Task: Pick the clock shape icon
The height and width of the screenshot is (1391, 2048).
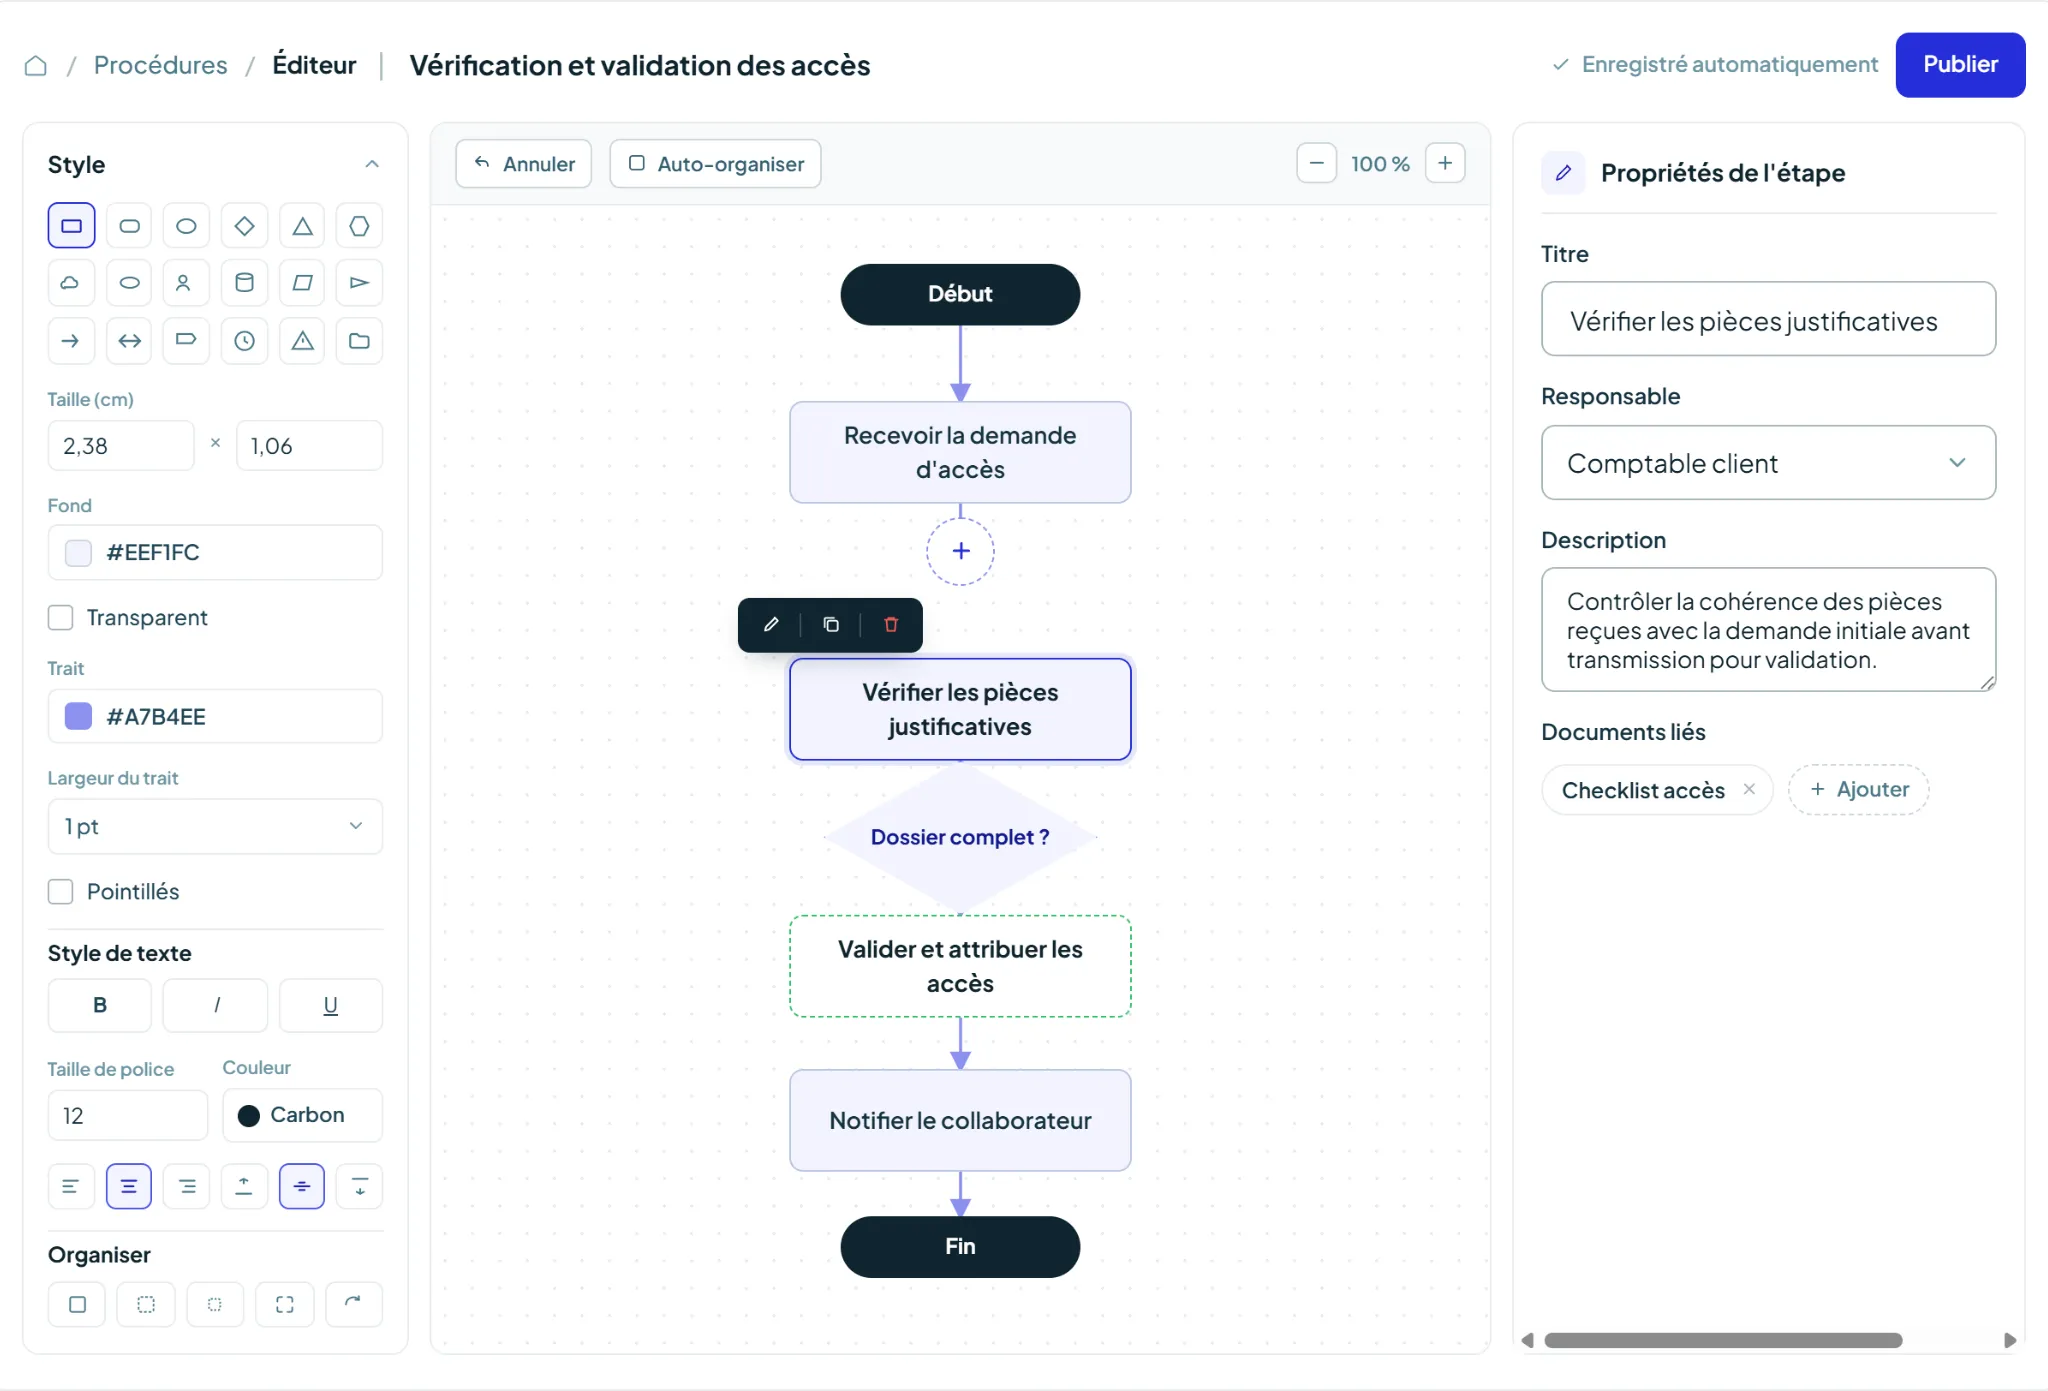Action: click(244, 341)
